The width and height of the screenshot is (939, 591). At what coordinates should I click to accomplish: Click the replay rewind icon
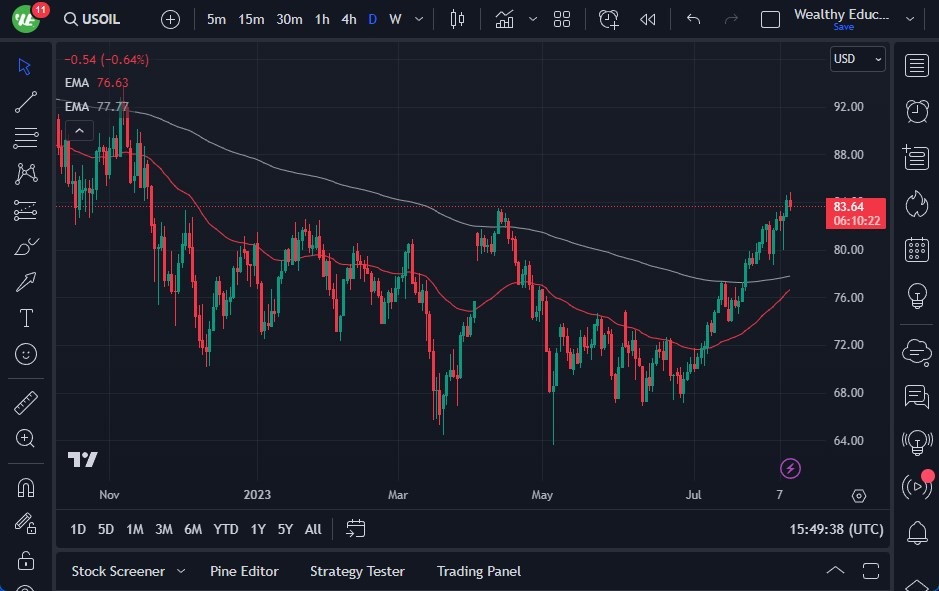[x=648, y=19]
